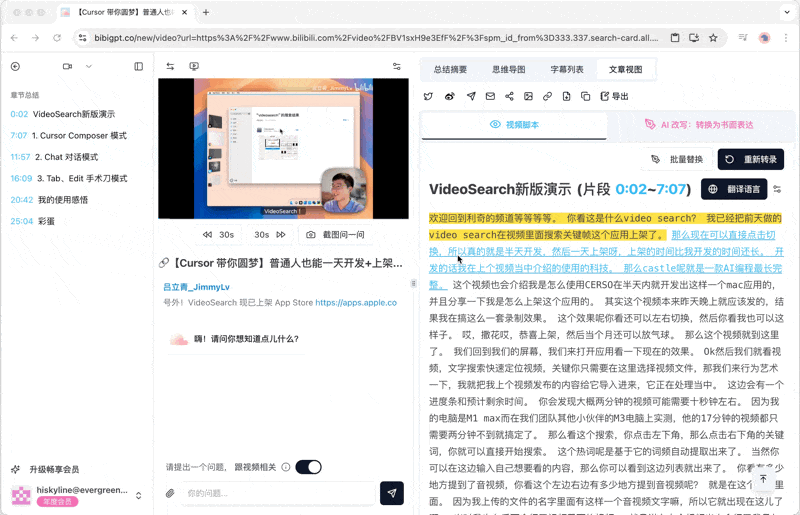
Task: Toggle the video-related question switch
Action: click(x=309, y=467)
